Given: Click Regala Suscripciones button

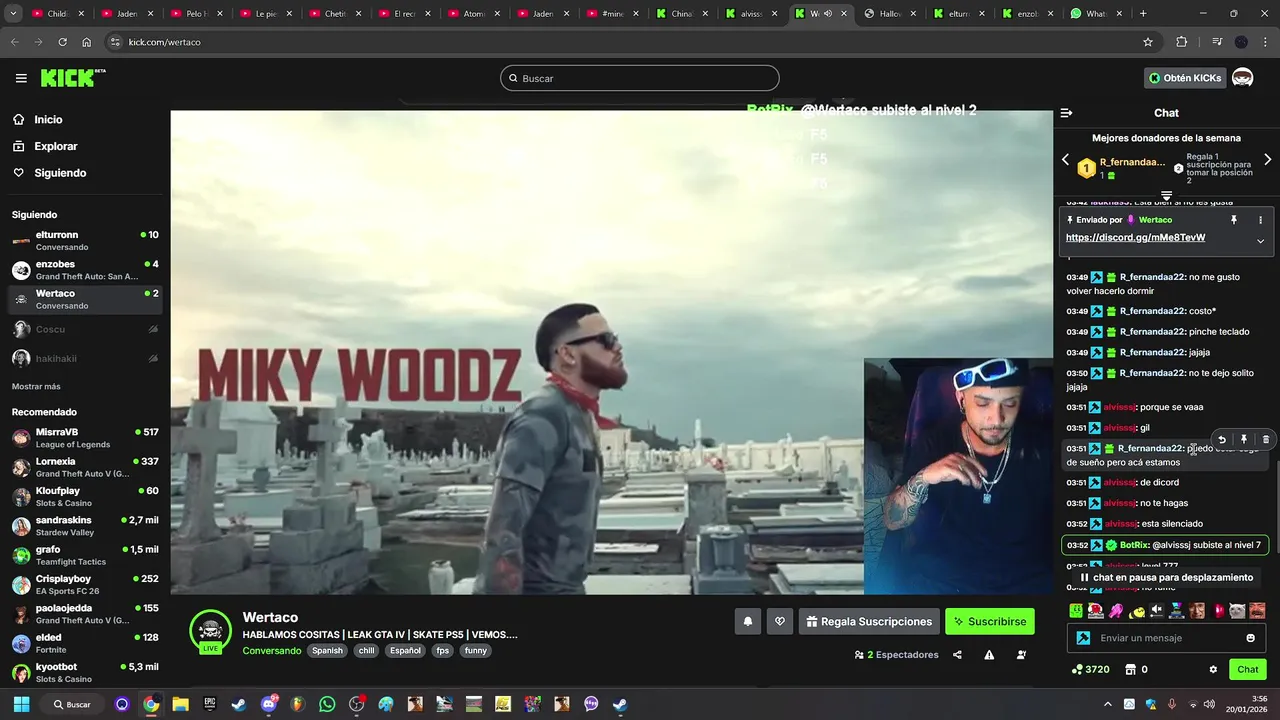Looking at the screenshot, I should pos(869,621).
